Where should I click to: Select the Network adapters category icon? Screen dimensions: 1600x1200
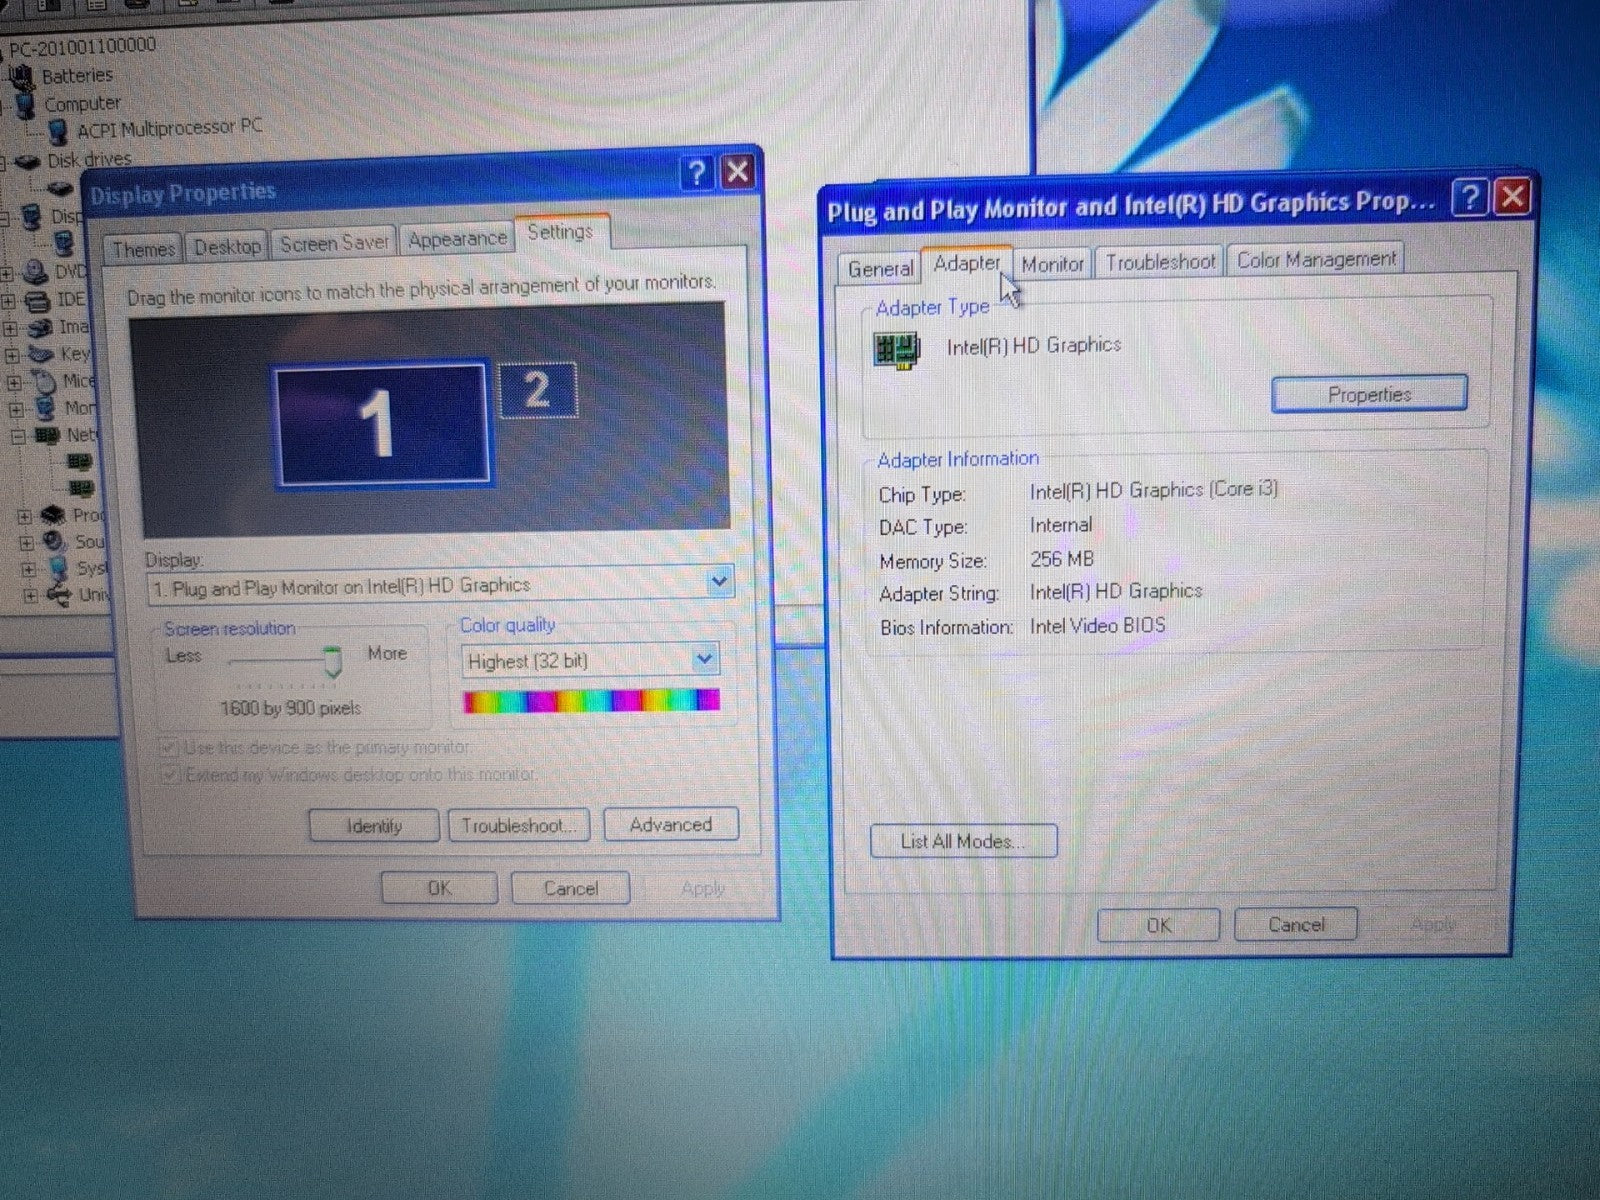[x=47, y=435]
